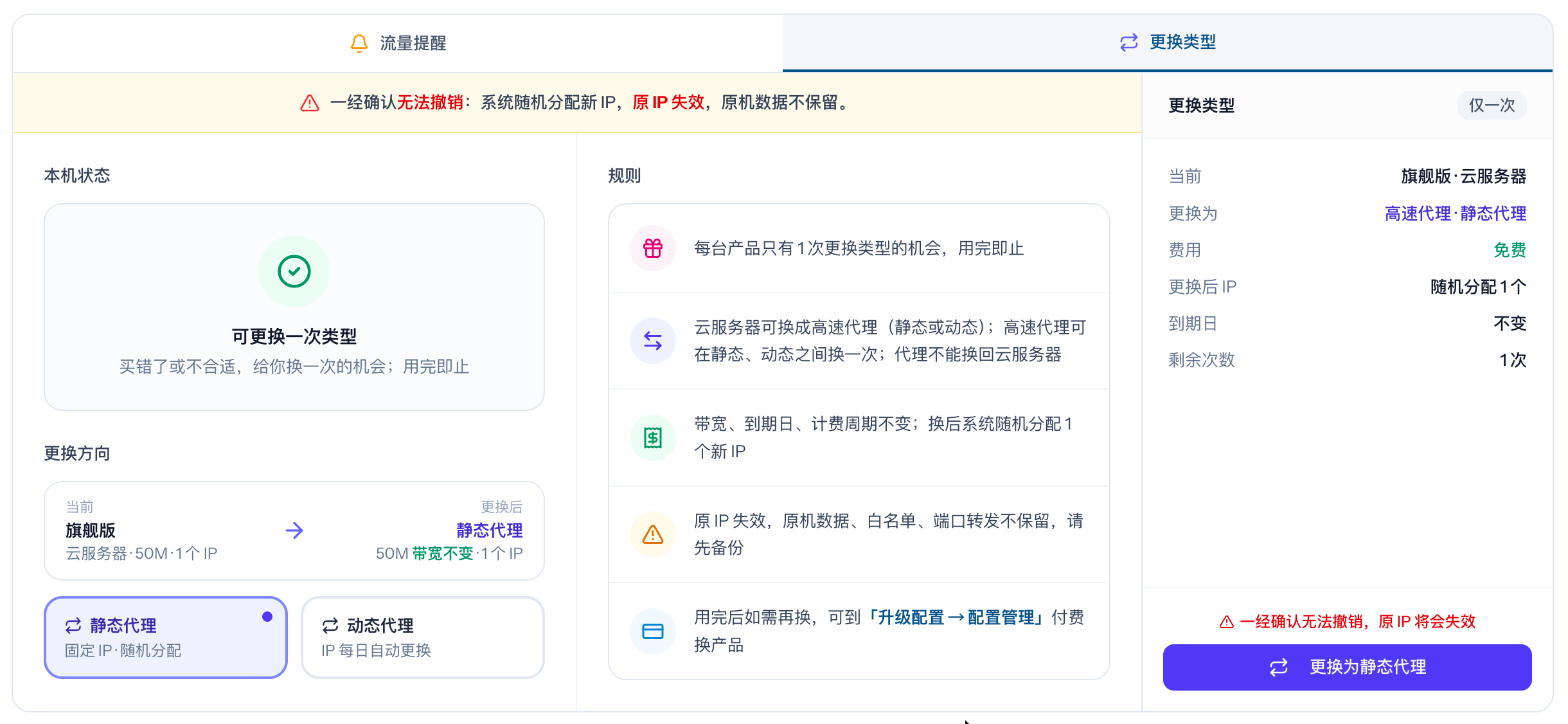Switch to the 流量提醒 tab
Screen dimensions: 1568x724
pos(398,43)
